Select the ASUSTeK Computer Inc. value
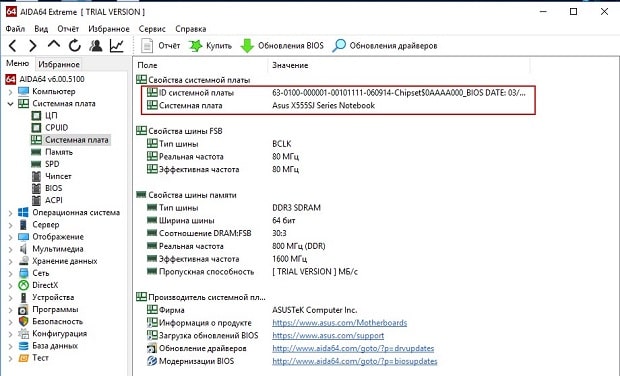This screenshot has width=620, height=376. 315,310
